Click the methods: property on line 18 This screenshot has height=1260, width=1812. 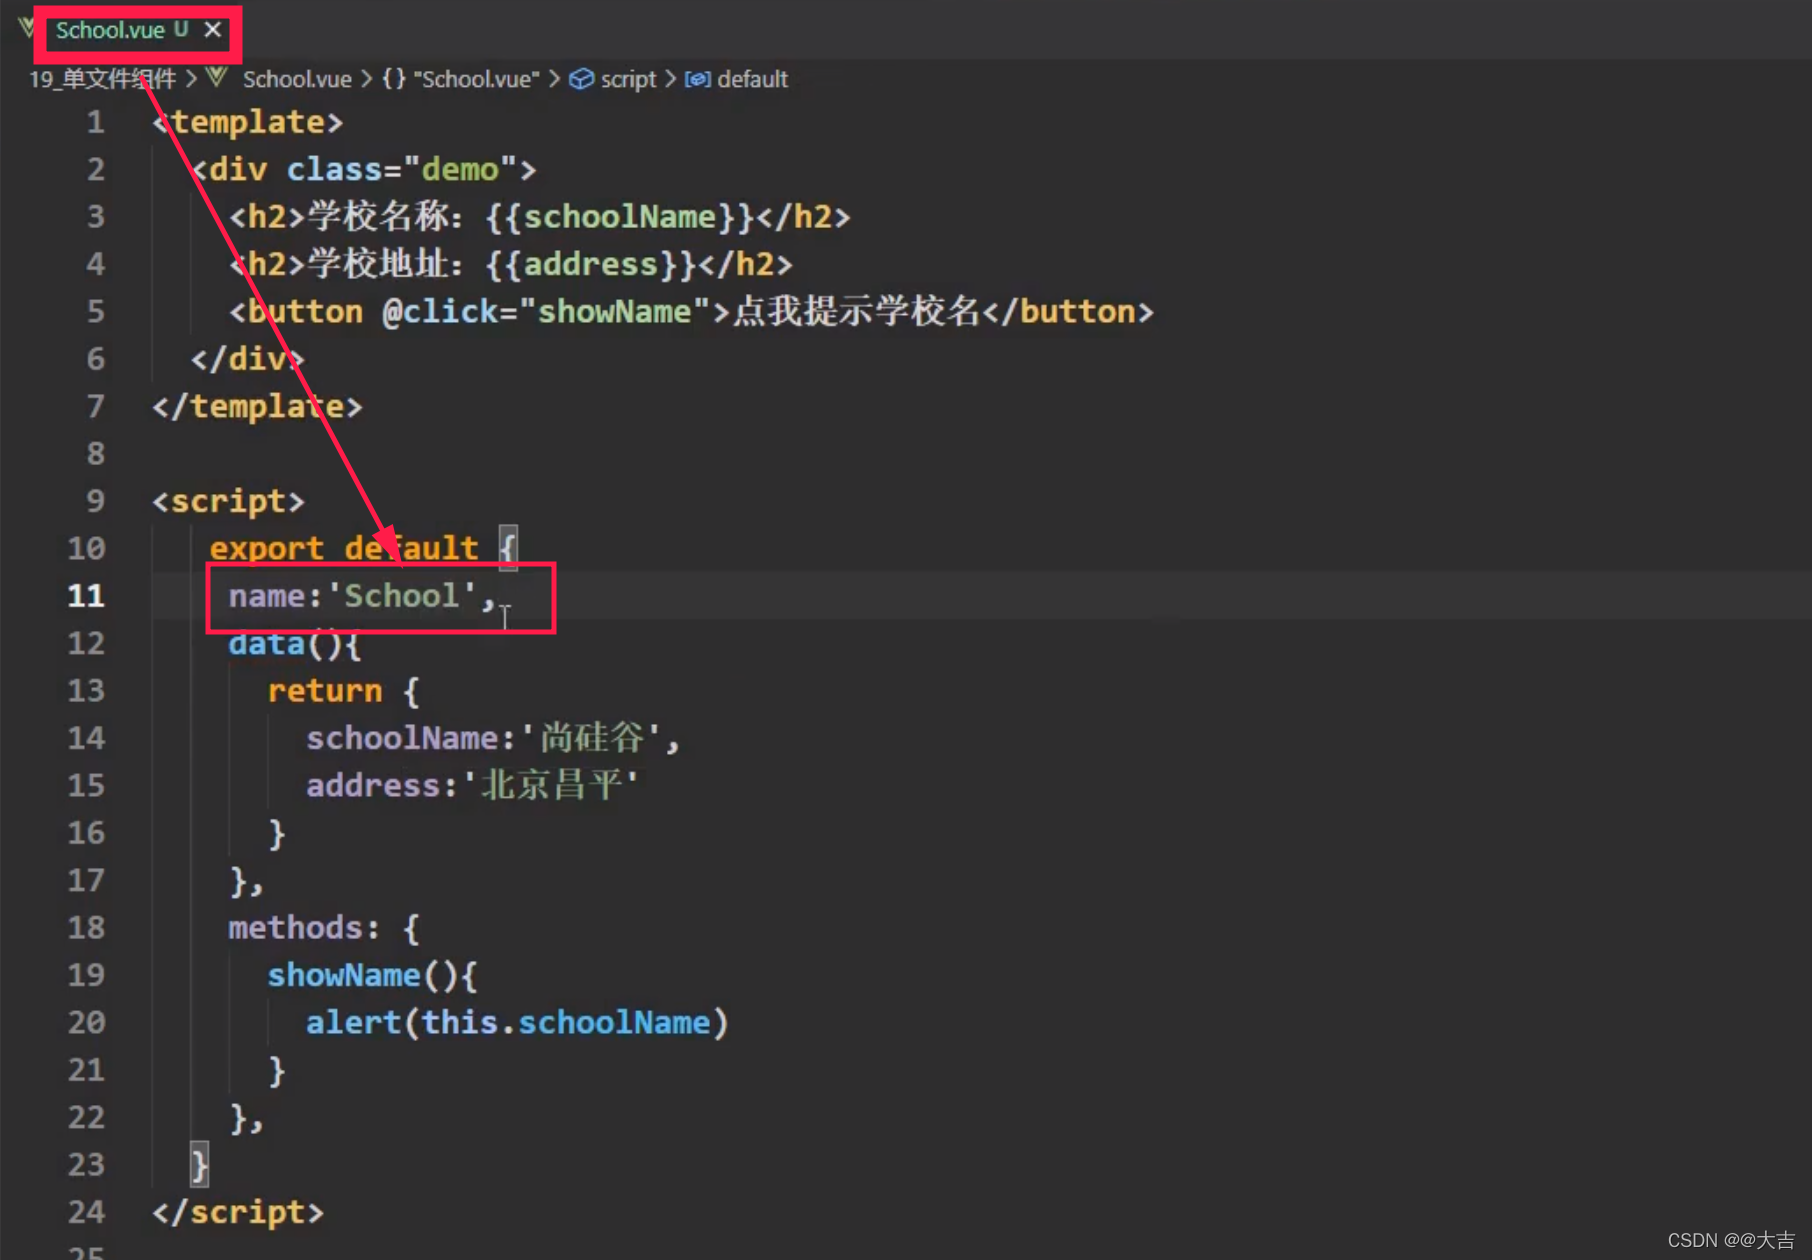(x=304, y=928)
